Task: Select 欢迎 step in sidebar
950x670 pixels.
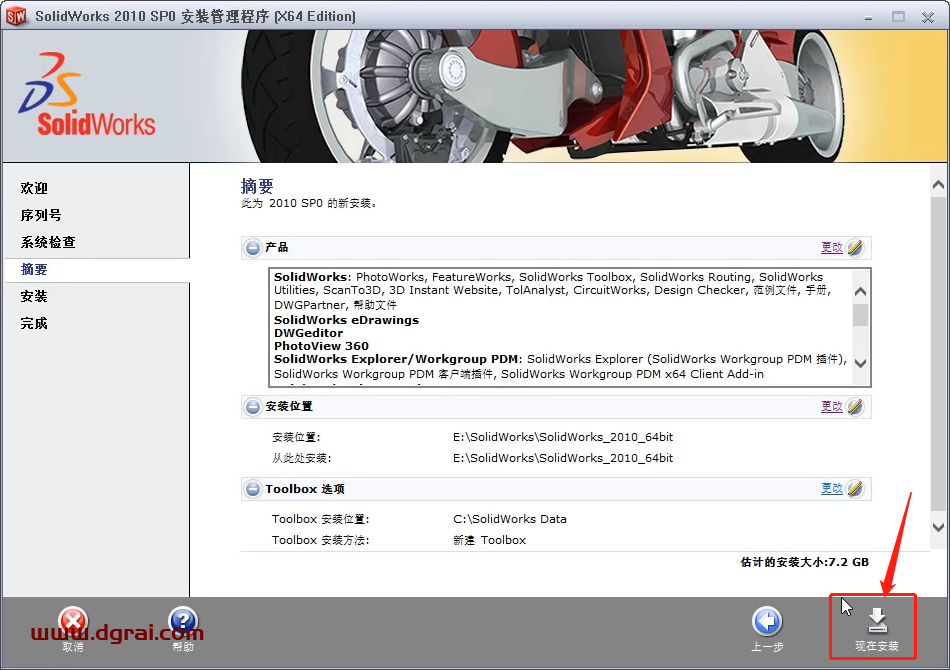Action: pyautogui.click(x=34, y=188)
